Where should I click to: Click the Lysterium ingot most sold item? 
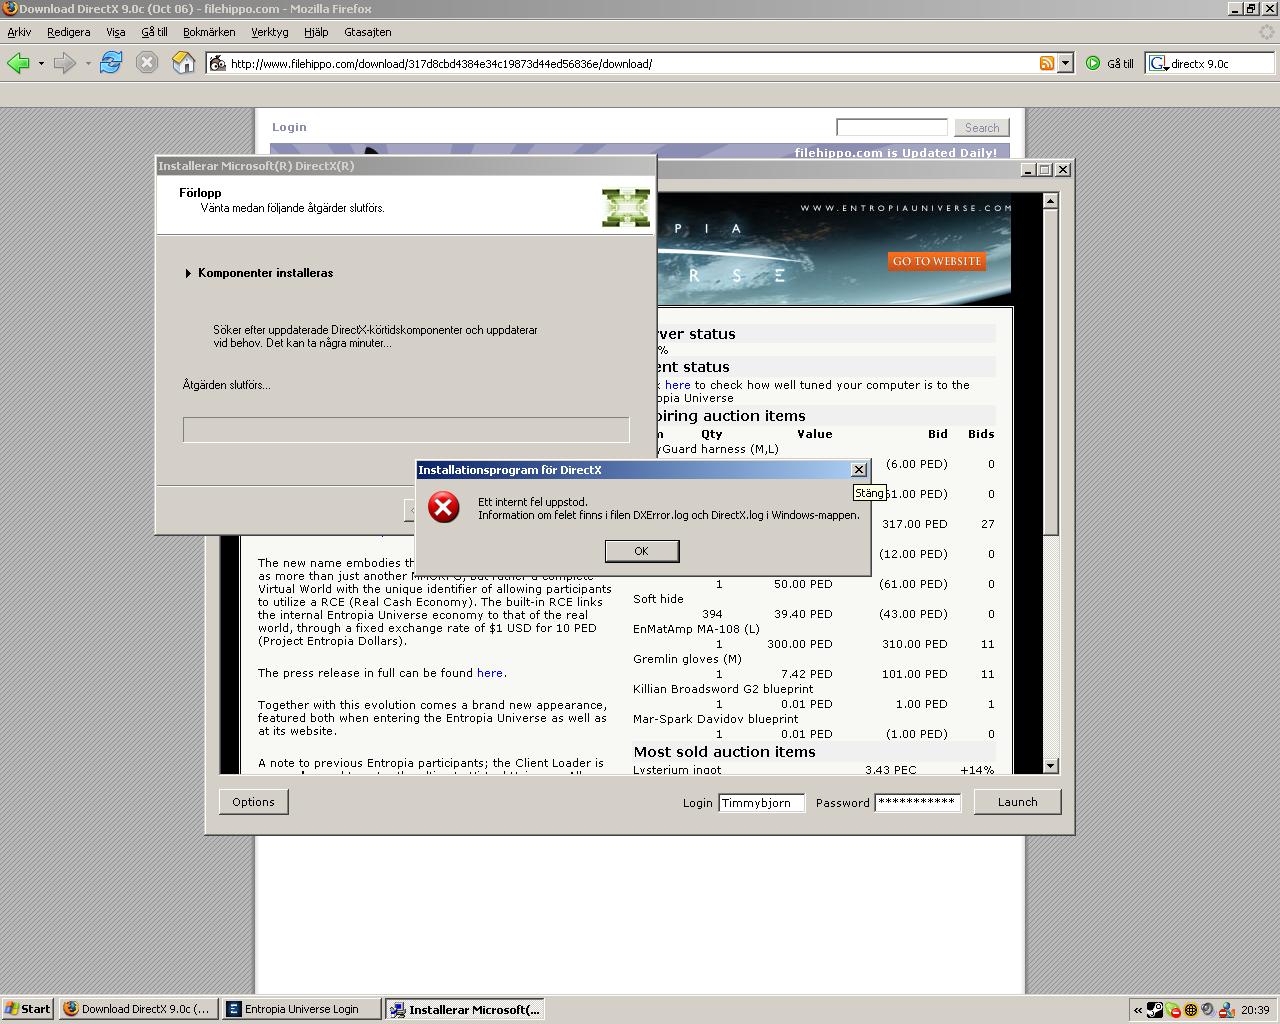click(x=677, y=769)
